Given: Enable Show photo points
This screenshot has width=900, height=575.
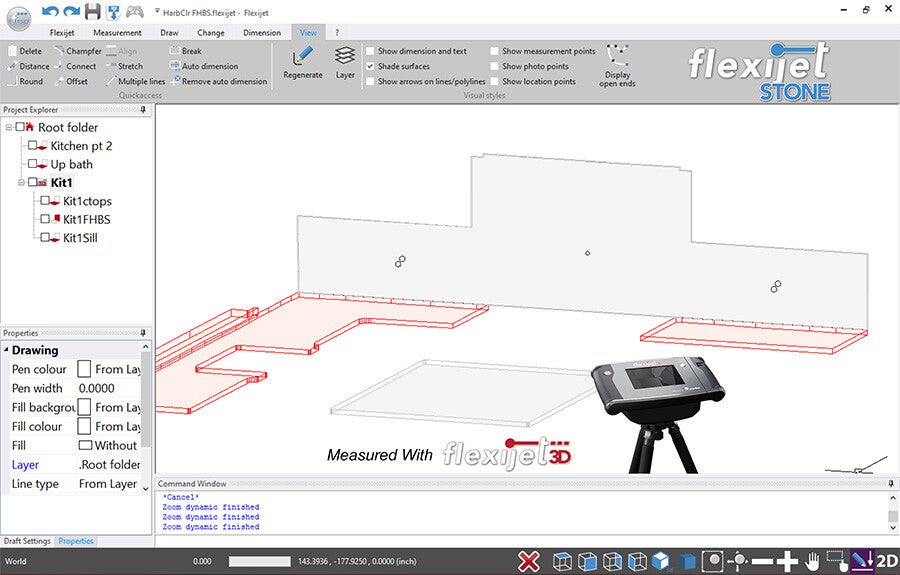Looking at the screenshot, I should coord(494,66).
